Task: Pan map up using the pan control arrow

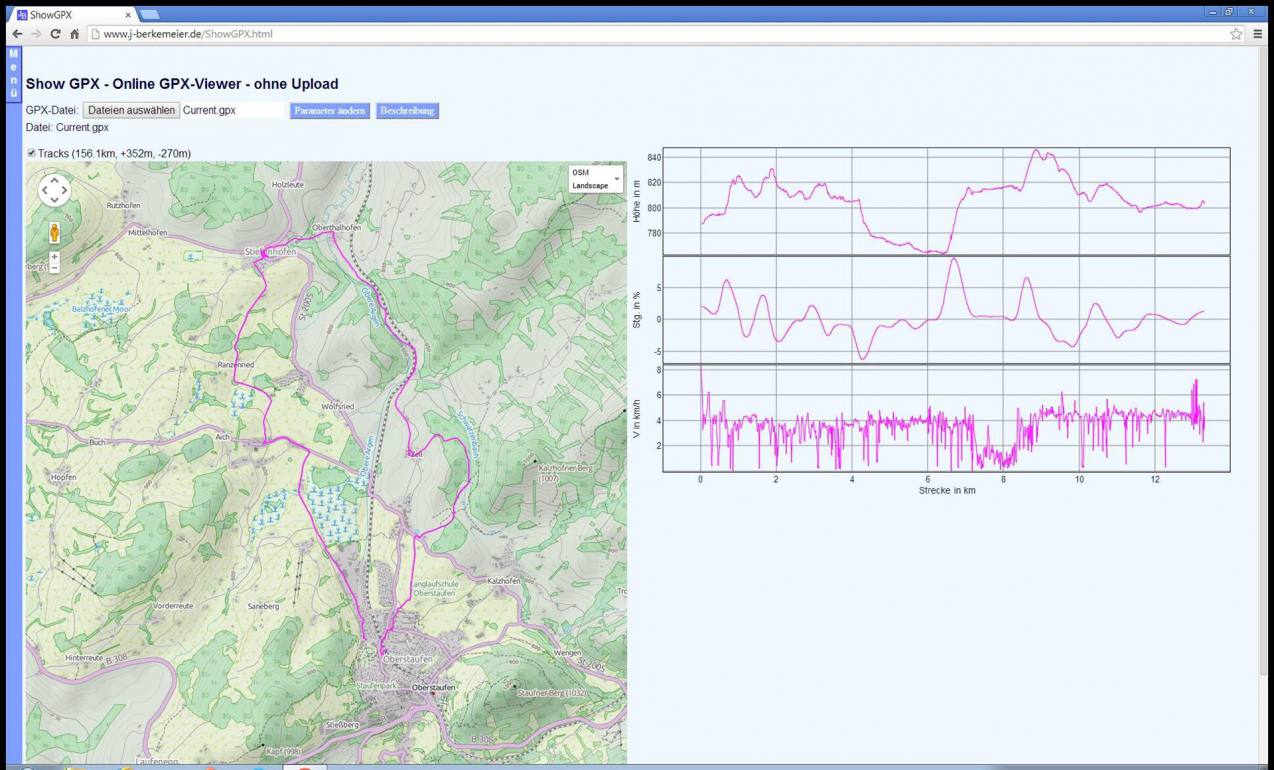Action: point(54,179)
